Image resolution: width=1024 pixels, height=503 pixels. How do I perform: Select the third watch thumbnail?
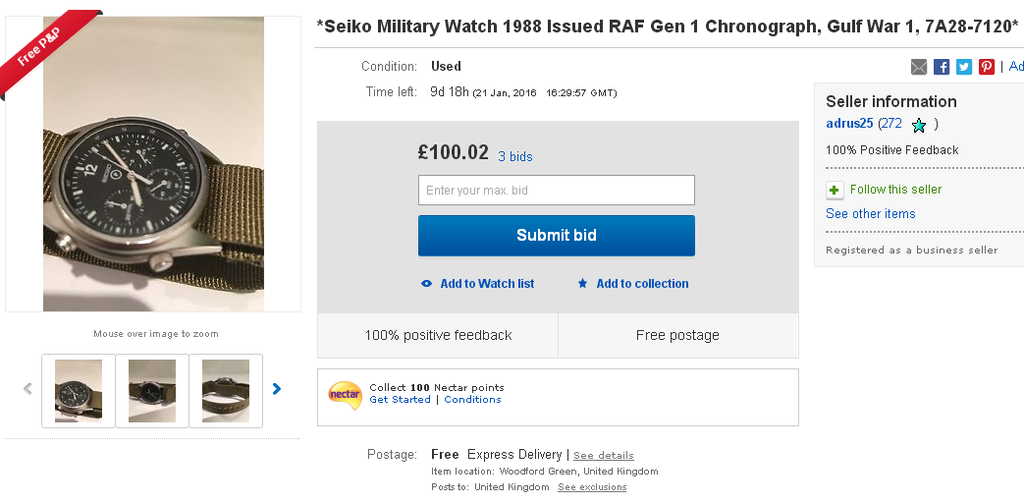coord(225,390)
